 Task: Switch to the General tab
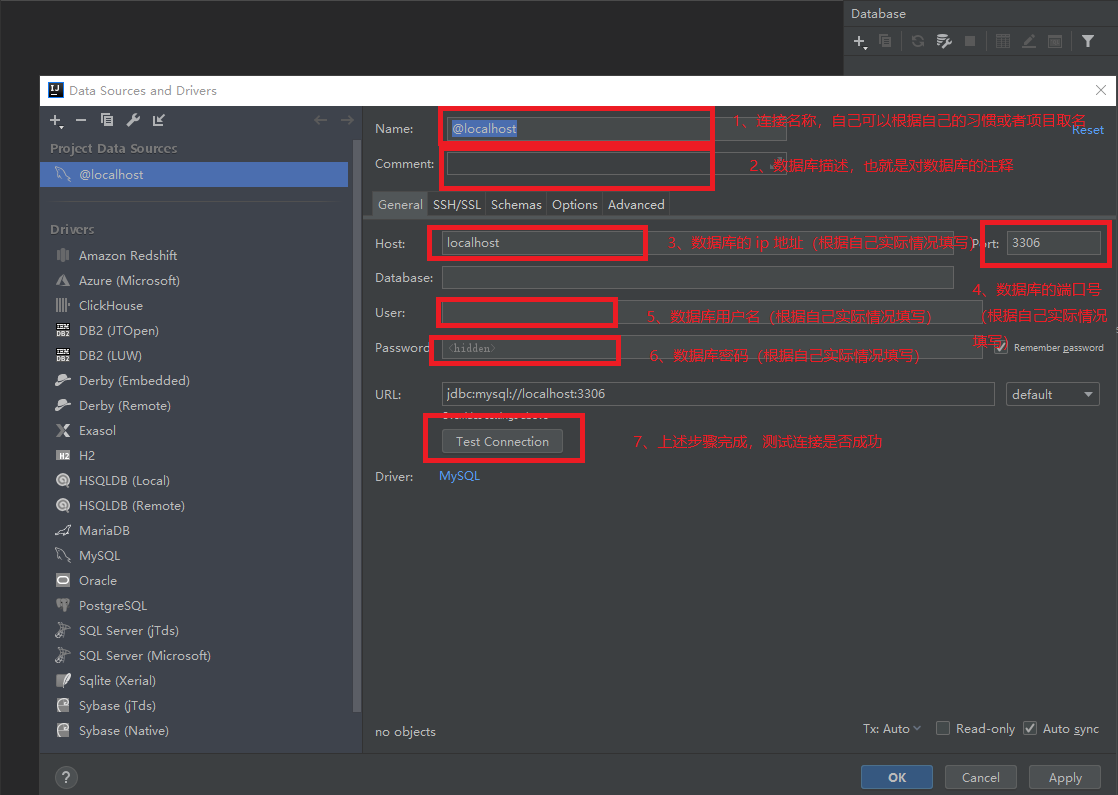point(400,204)
